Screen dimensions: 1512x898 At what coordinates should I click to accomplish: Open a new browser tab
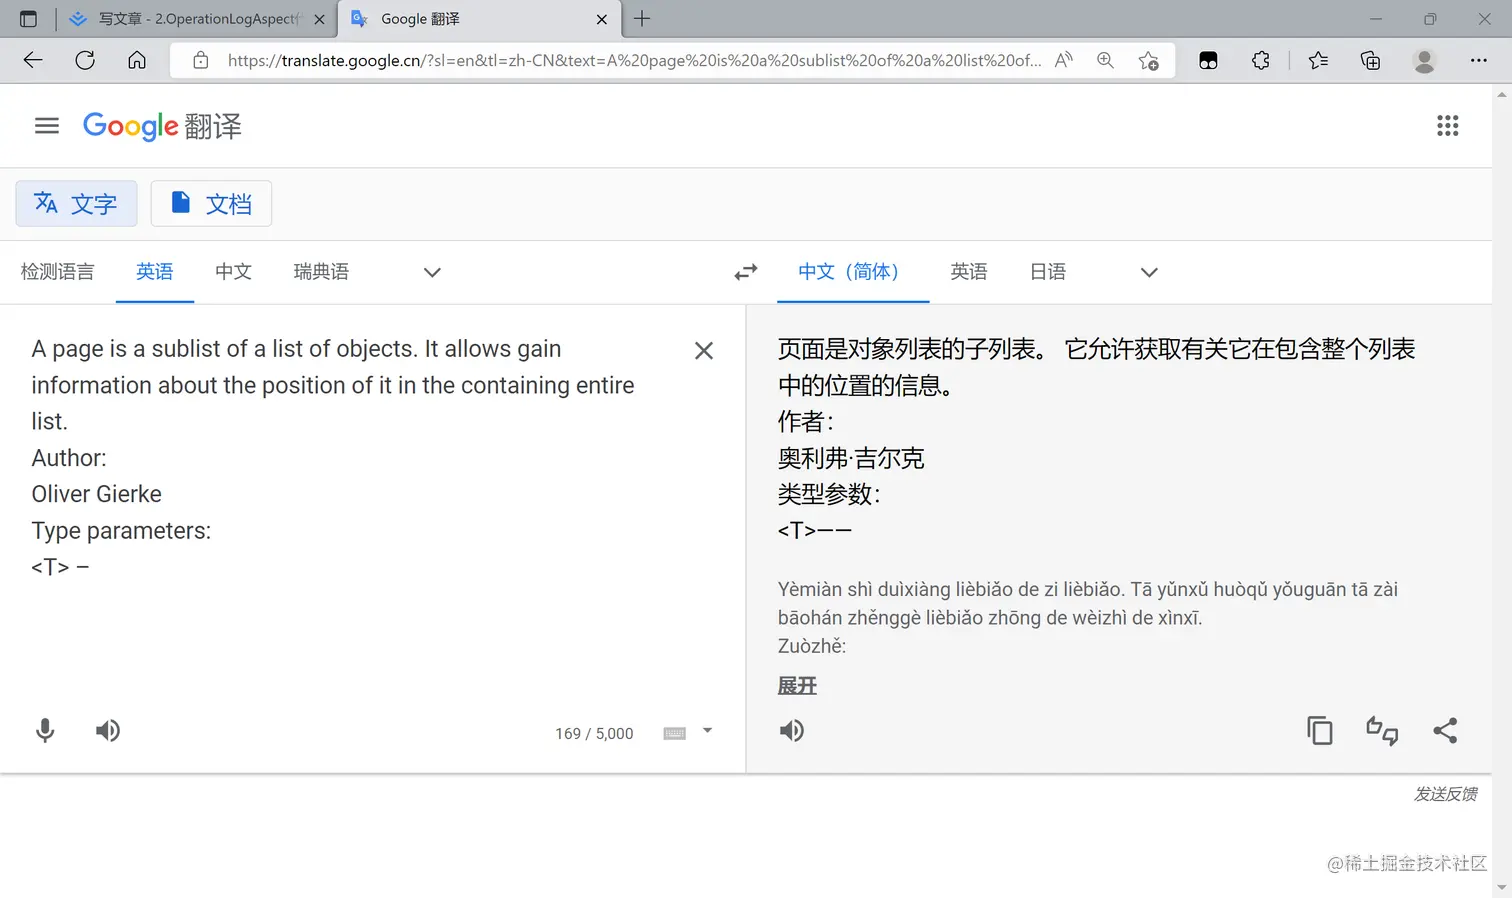(642, 18)
